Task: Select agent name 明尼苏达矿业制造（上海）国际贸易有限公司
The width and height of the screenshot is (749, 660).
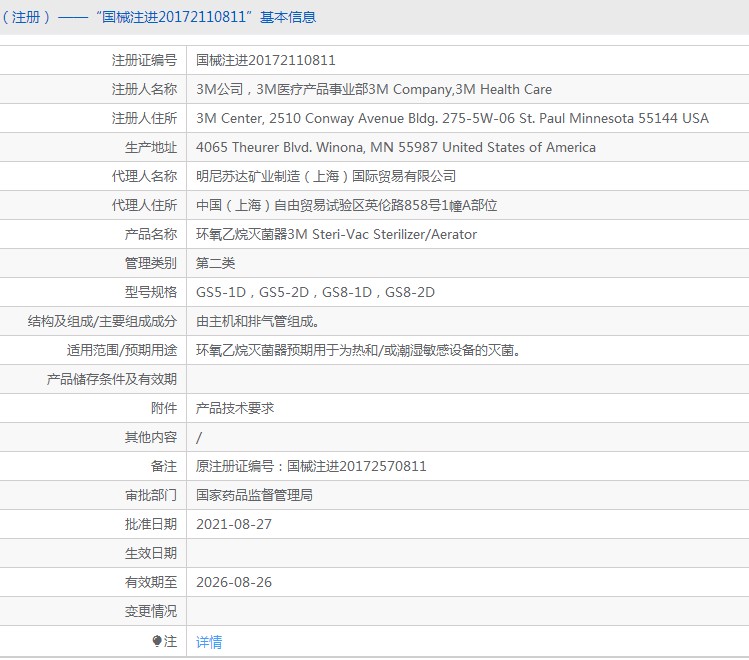Action: pyautogui.click(x=326, y=176)
